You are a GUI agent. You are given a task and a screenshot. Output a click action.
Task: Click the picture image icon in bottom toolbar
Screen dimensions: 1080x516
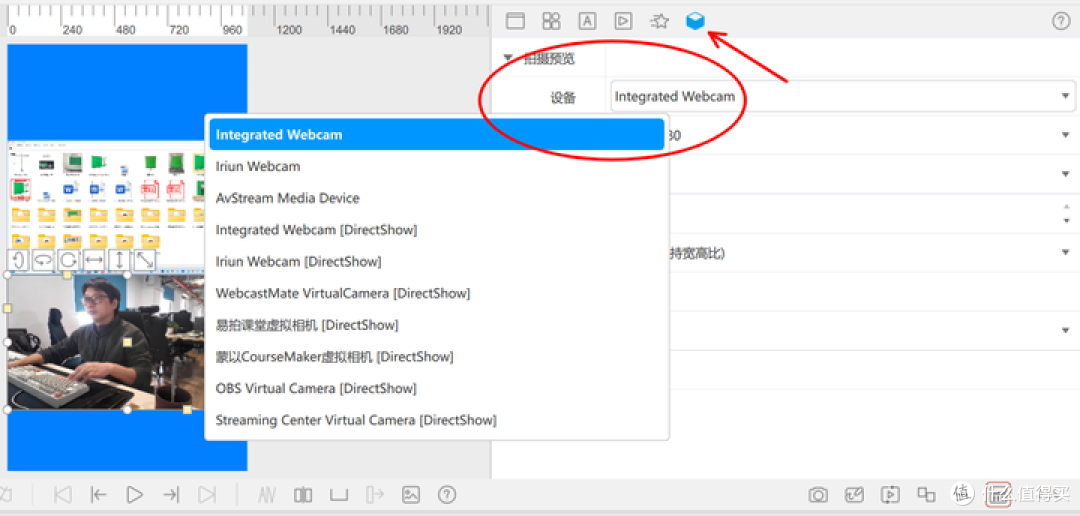click(411, 494)
